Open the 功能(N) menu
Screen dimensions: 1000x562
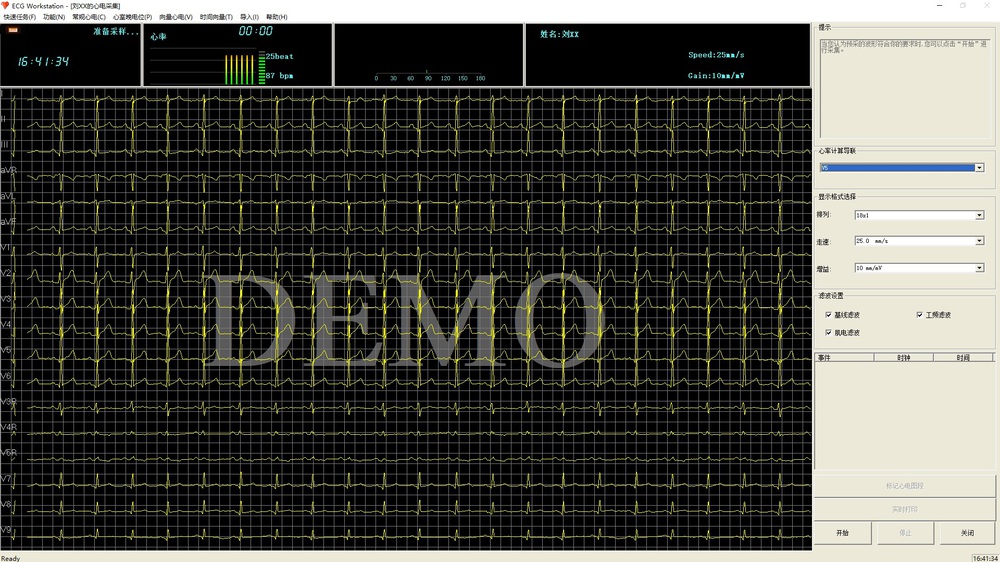[x=54, y=17]
